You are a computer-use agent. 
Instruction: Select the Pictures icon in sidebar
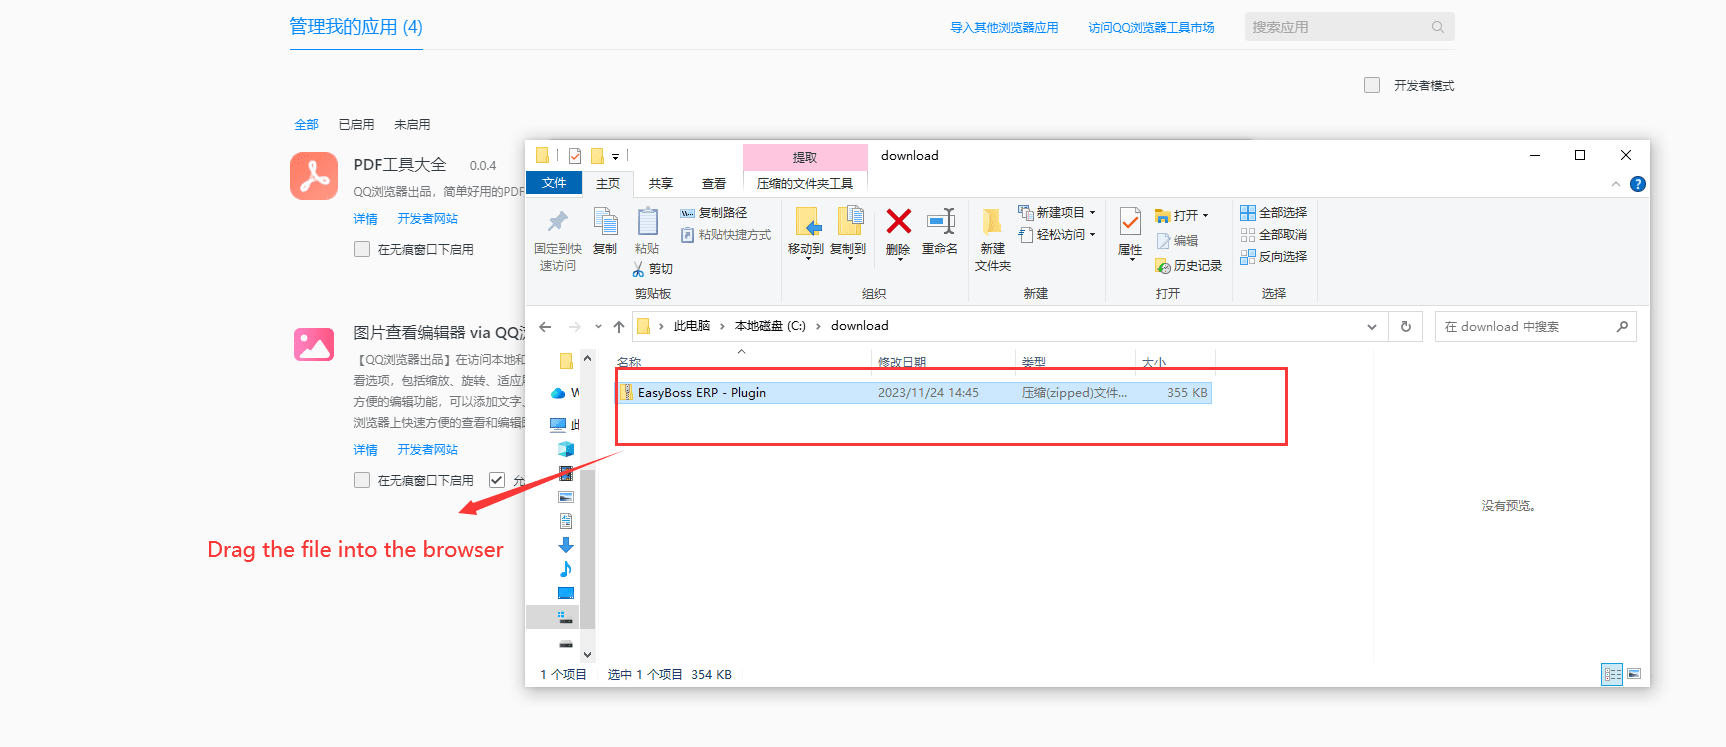[x=566, y=497]
